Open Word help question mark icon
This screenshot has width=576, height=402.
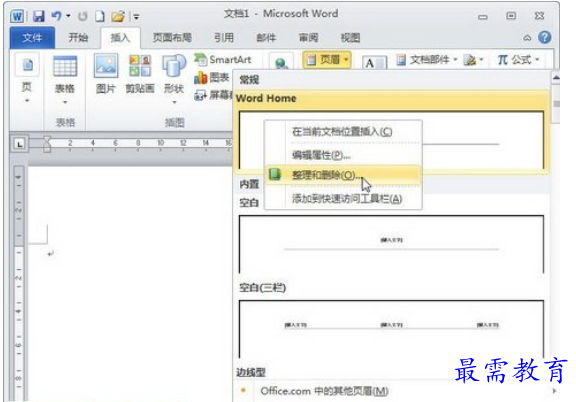[x=544, y=37]
